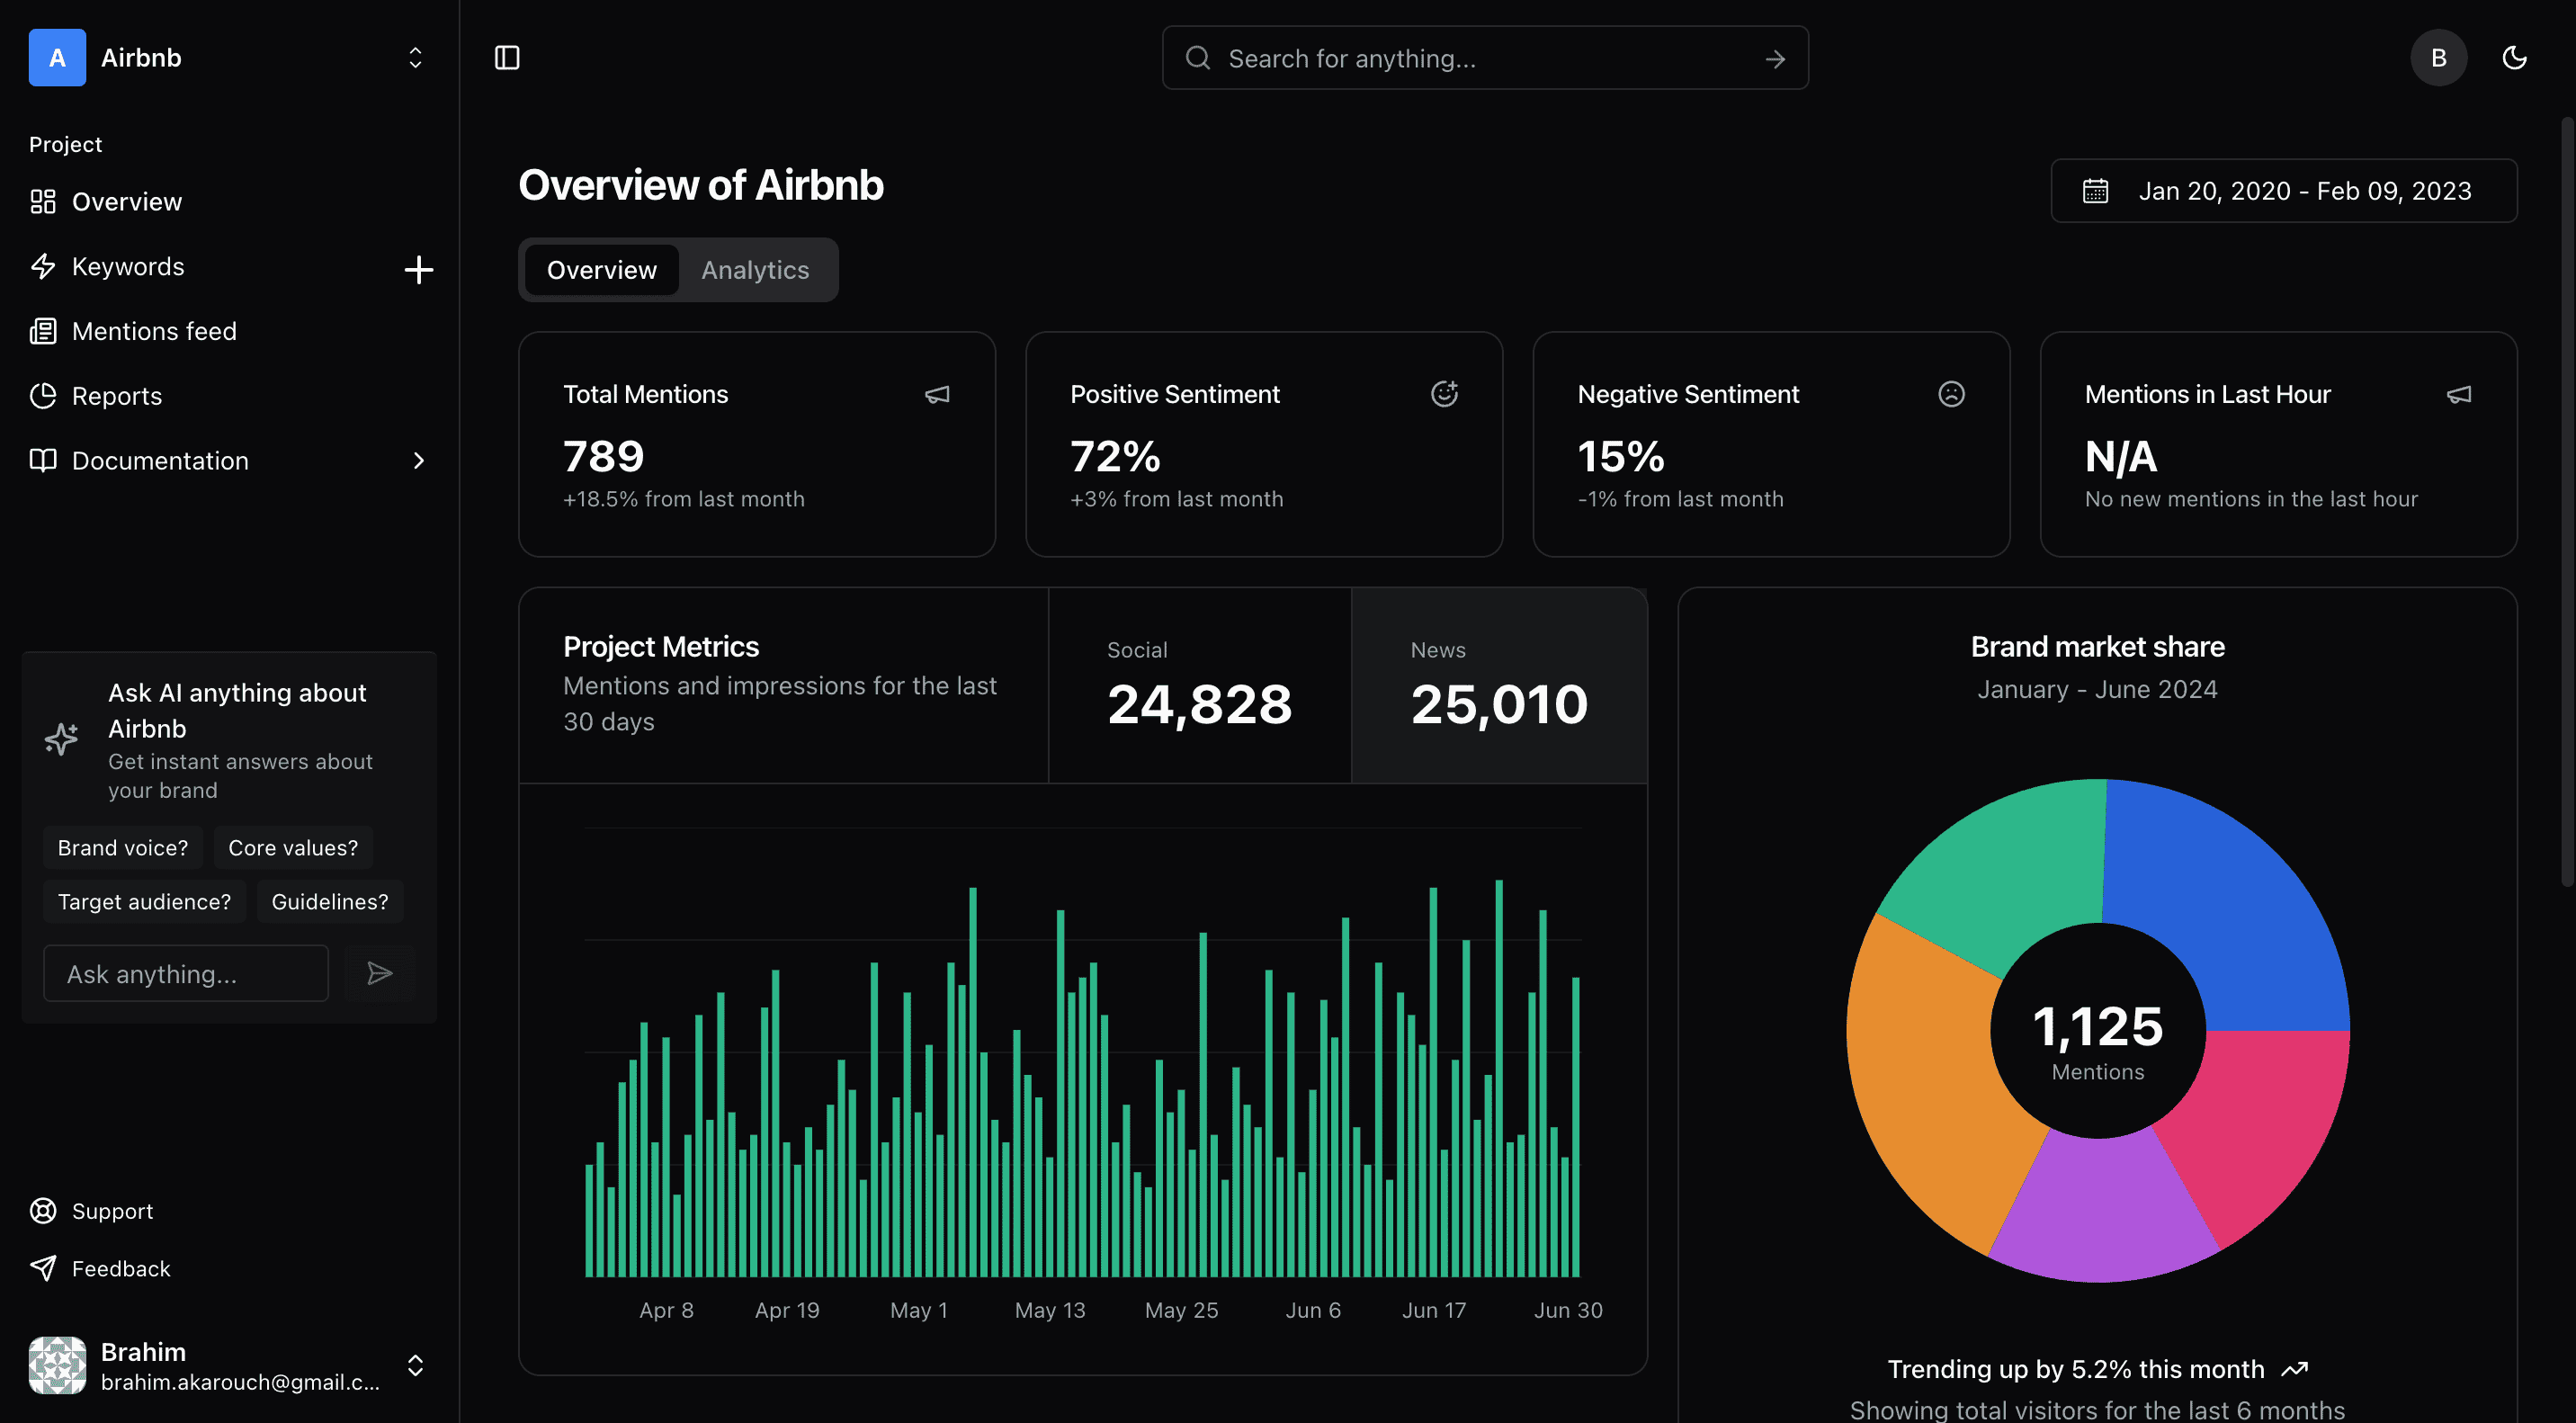Click the Reports pie chart icon
The width and height of the screenshot is (2576, 1423).
click(43, 396)
